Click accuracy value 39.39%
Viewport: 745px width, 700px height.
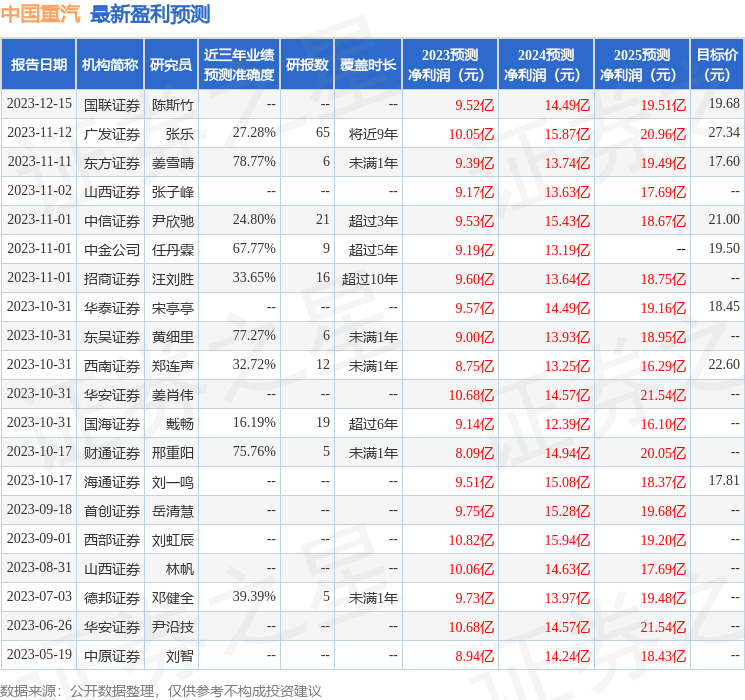tap(254, 596)
